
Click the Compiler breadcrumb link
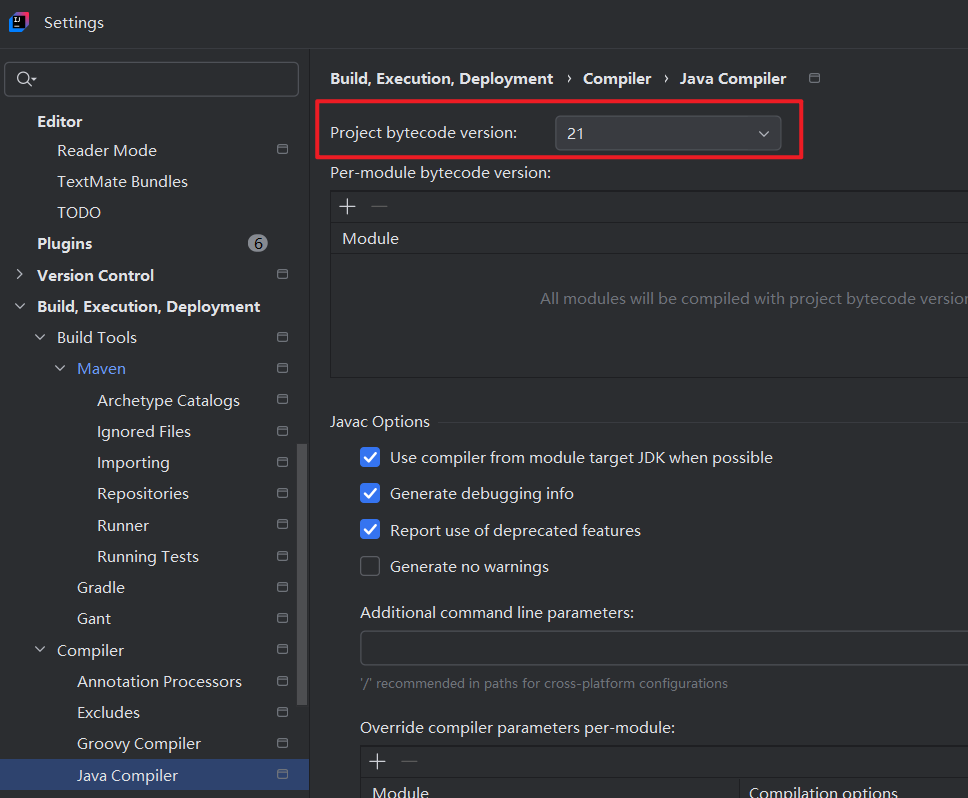coord(617,79)
